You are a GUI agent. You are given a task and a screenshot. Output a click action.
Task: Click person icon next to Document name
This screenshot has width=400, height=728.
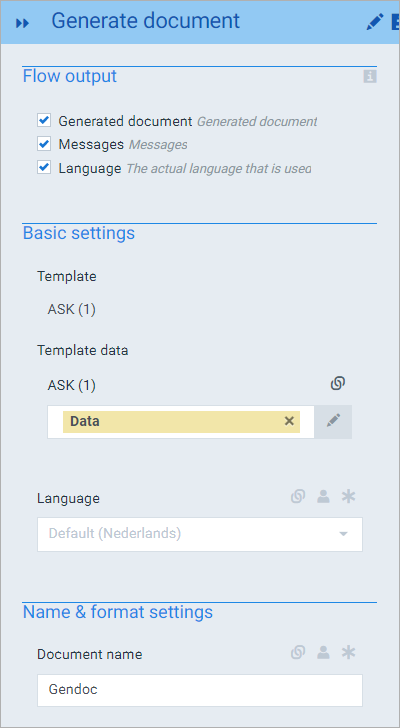pos(323,653)
